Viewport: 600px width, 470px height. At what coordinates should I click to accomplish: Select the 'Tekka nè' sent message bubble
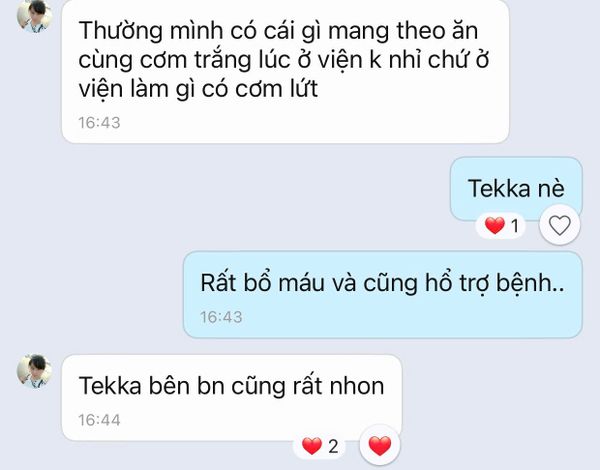[516, 189]
